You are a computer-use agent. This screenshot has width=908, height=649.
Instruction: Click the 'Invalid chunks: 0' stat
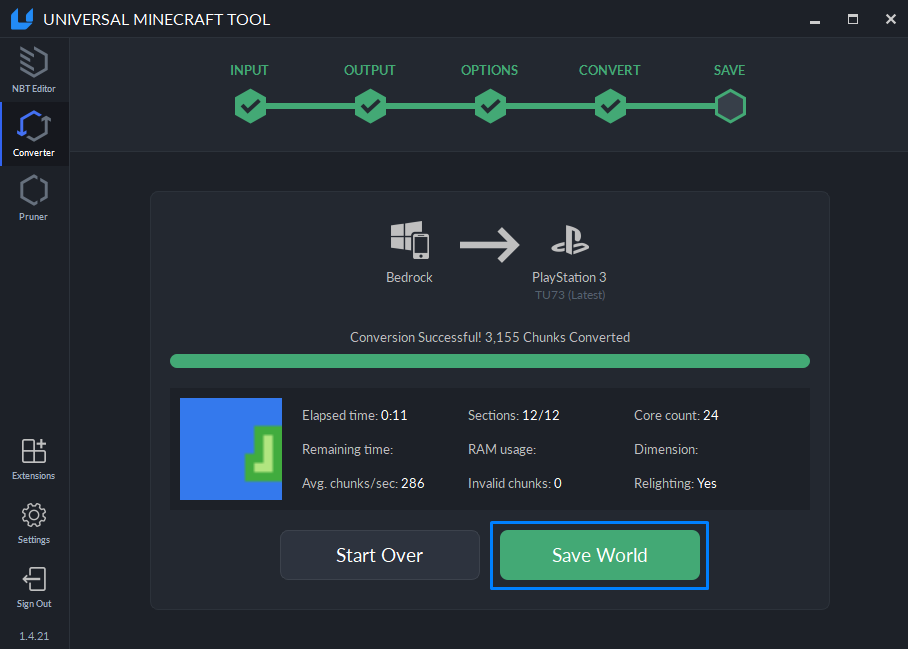(x=515, y=483)
